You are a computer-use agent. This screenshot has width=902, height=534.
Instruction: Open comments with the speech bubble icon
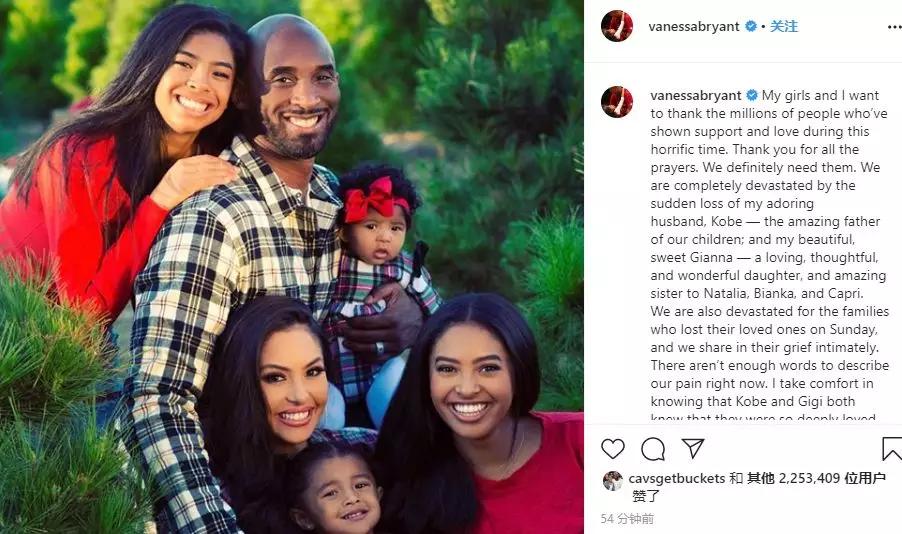pos(653,449)
